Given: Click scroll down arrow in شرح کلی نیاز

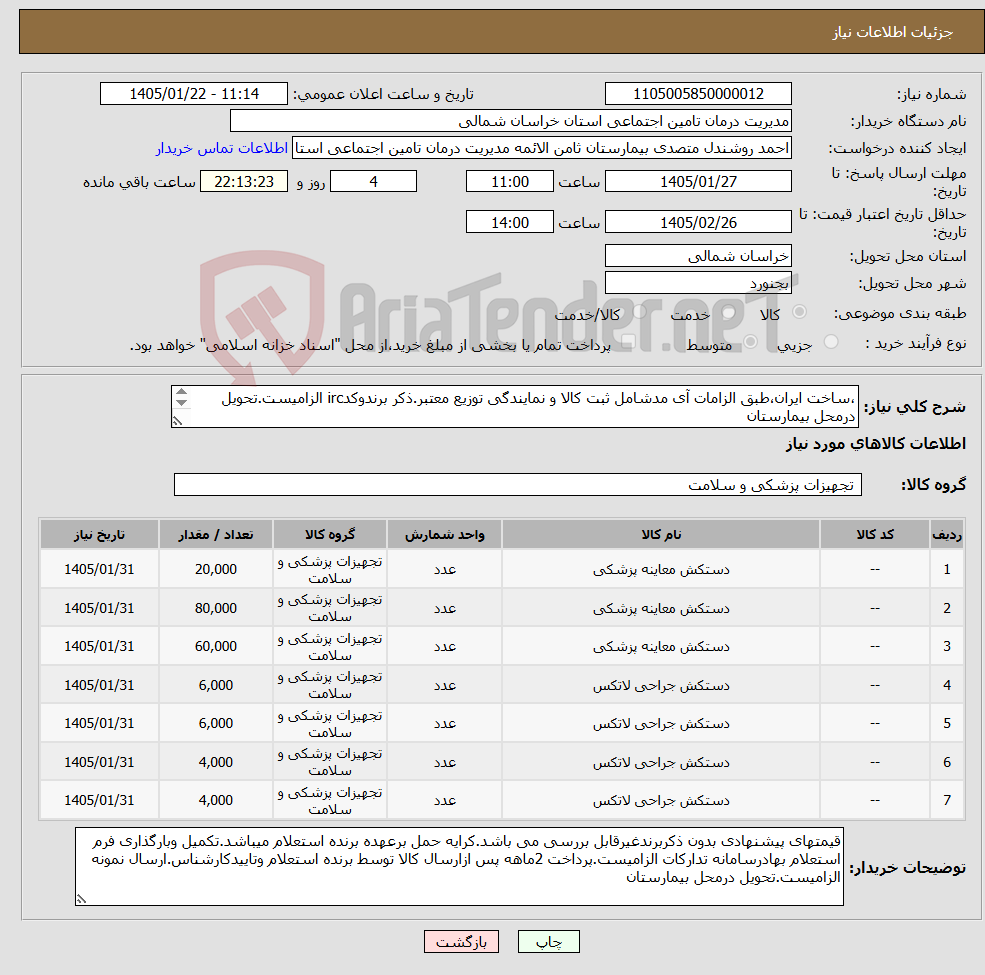Looking at the screenshot, I should coord(182,403).
